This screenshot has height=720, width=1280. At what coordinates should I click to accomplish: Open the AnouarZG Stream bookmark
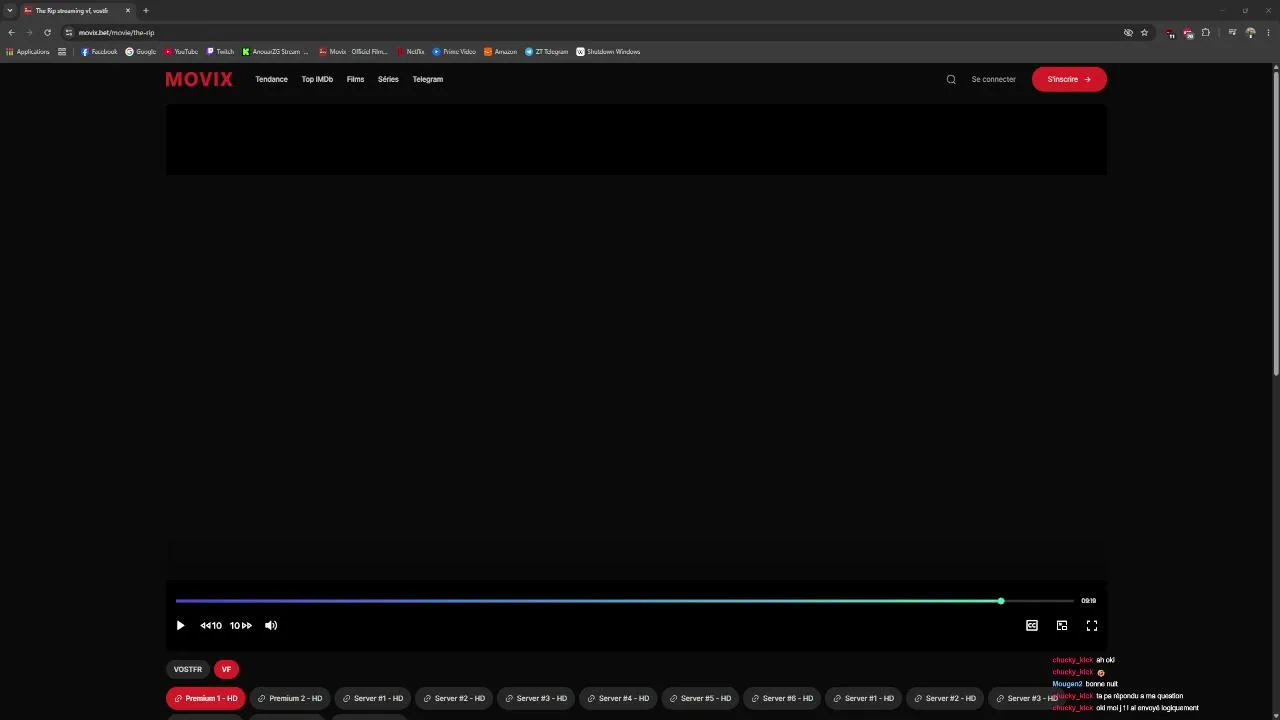(x=275, y=52)
